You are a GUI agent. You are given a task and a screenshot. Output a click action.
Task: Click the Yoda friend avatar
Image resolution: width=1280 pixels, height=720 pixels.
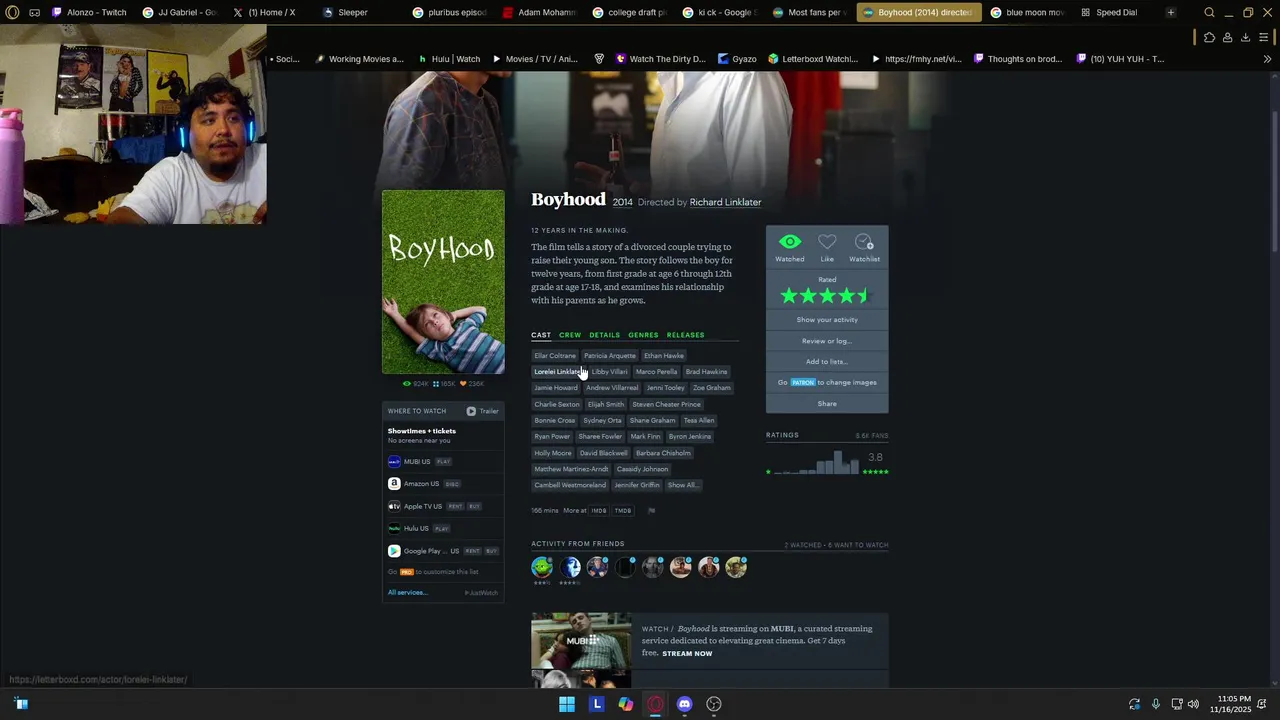pyautogui.click(x=542, y=568)
